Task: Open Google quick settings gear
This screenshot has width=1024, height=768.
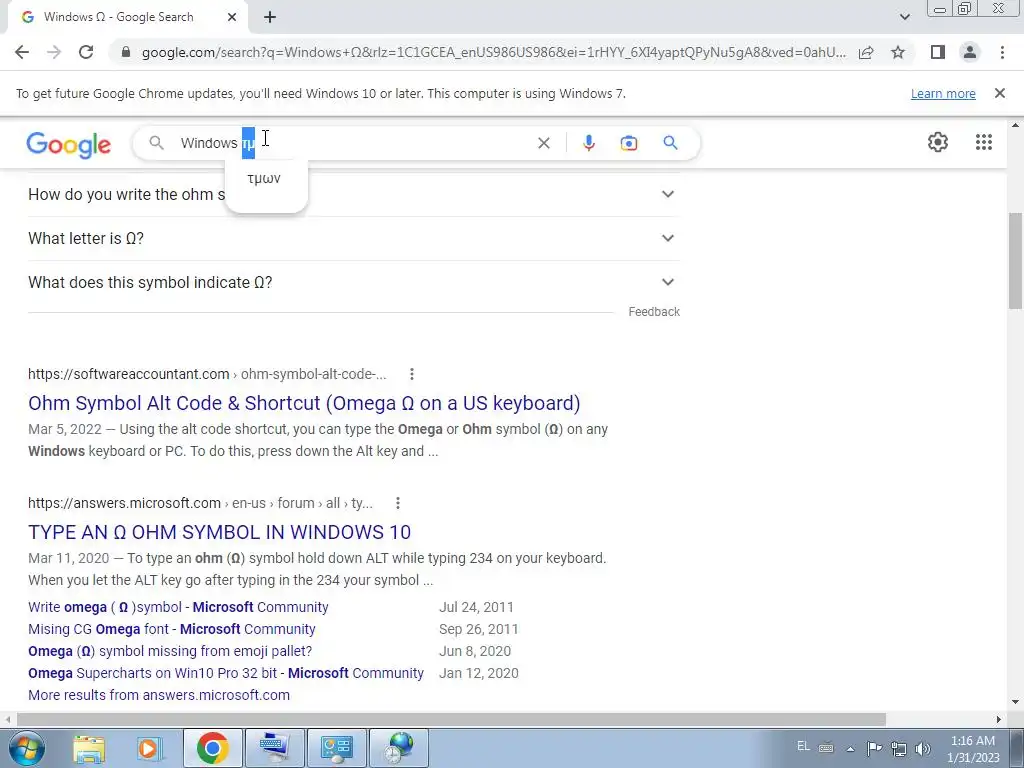Action: pos(938,142)
